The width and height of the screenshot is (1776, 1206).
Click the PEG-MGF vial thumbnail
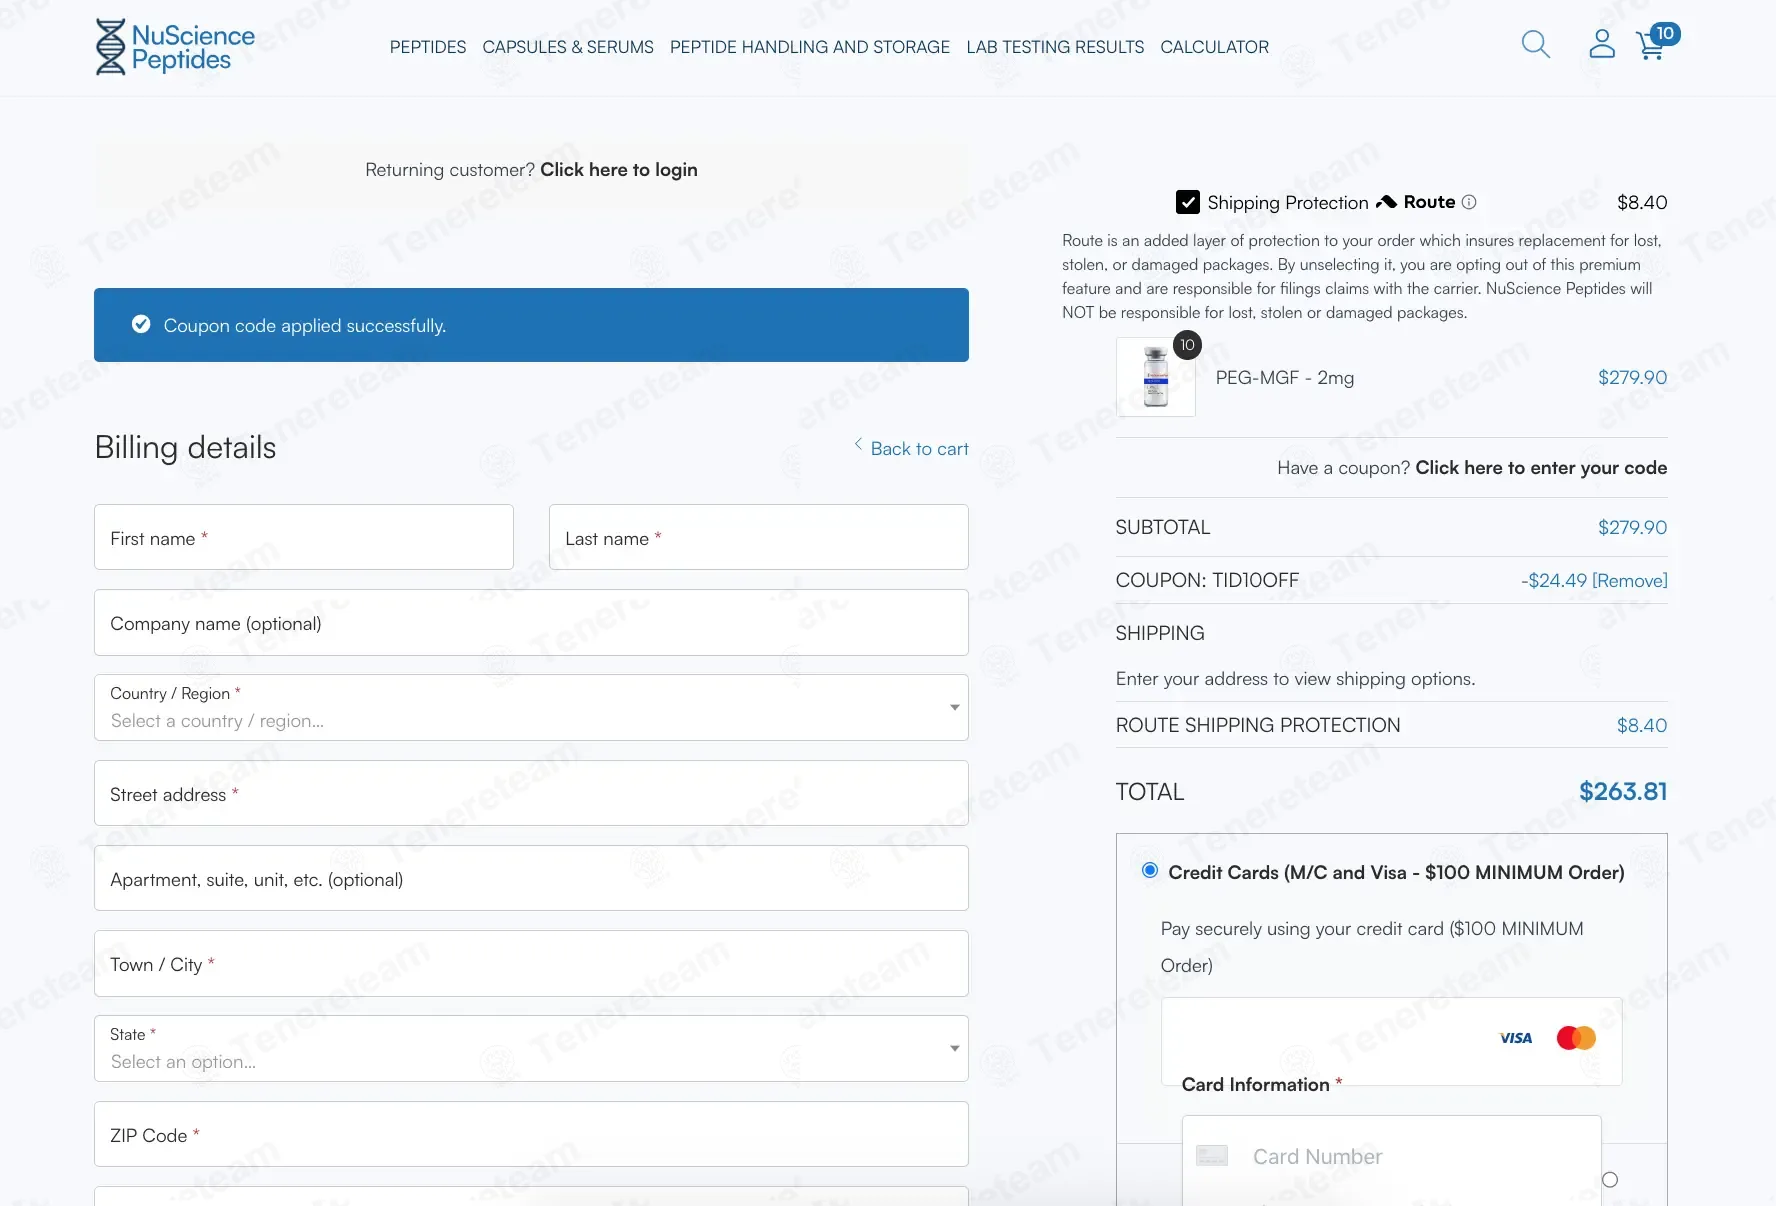1156,377
